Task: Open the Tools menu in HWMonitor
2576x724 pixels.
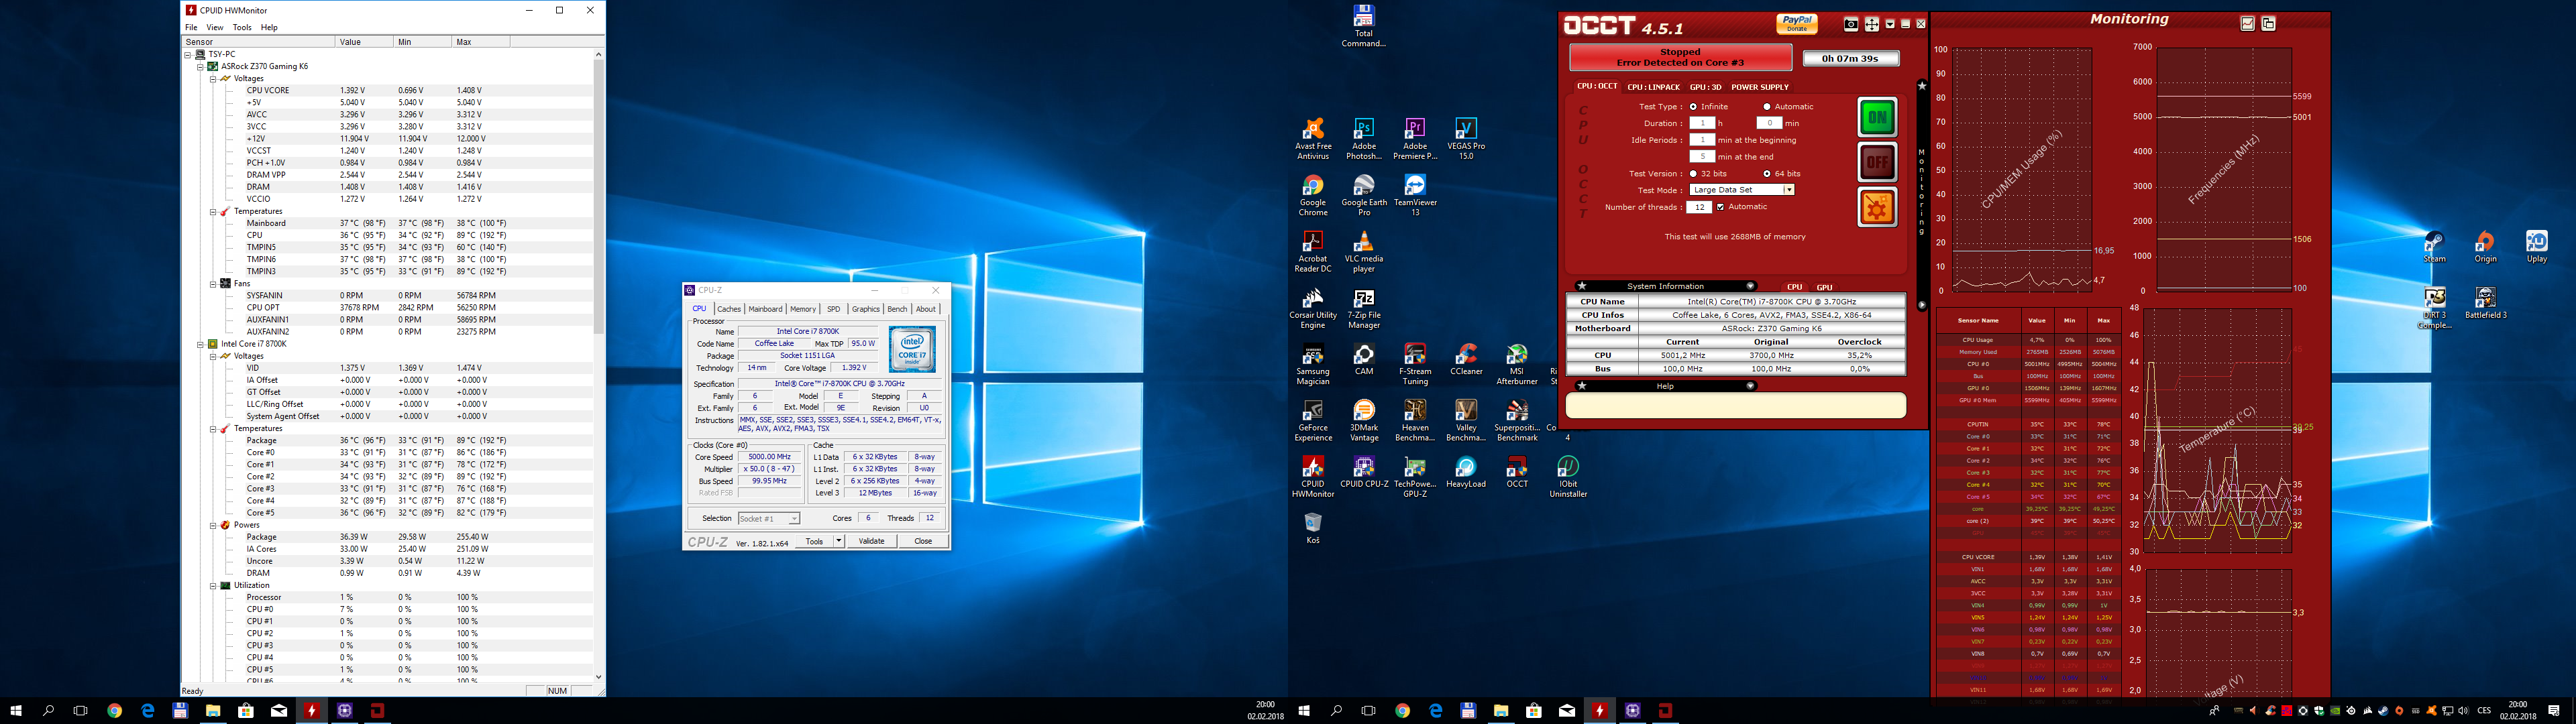Action: tap(241, 27)
